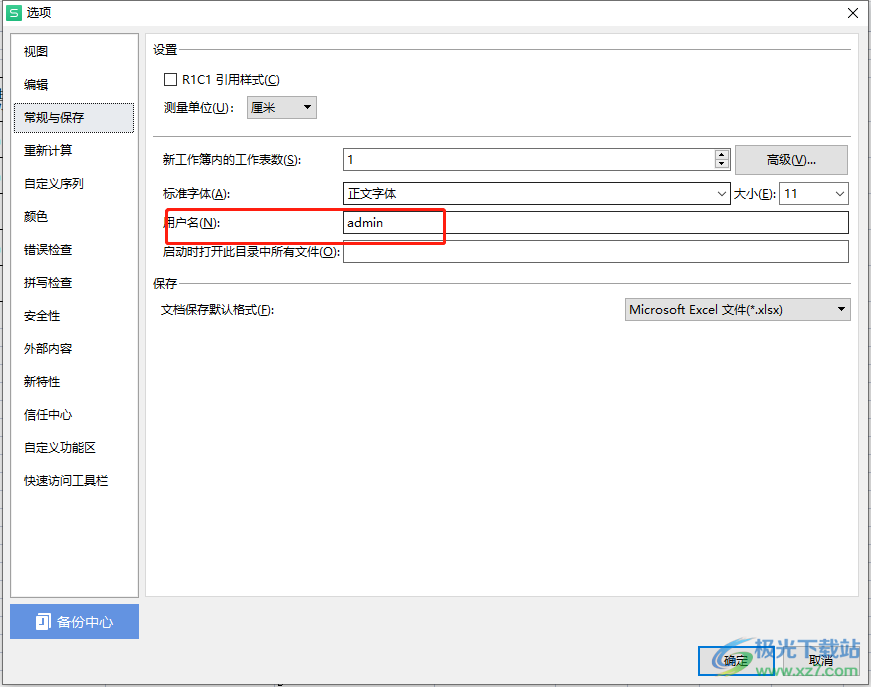Go to the 错误检查 category

point(74,250)
